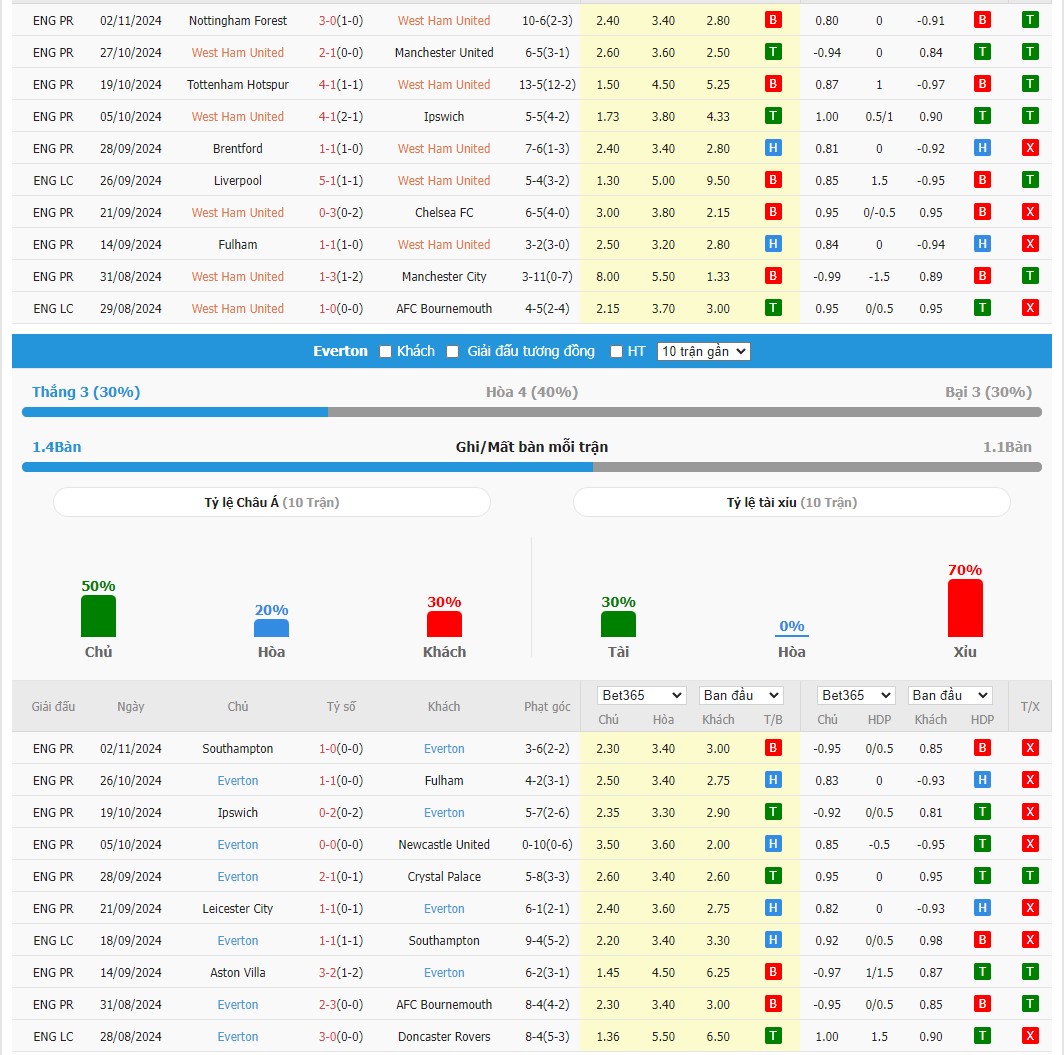Click the Phạt góc column header

[x=547, y=706]
